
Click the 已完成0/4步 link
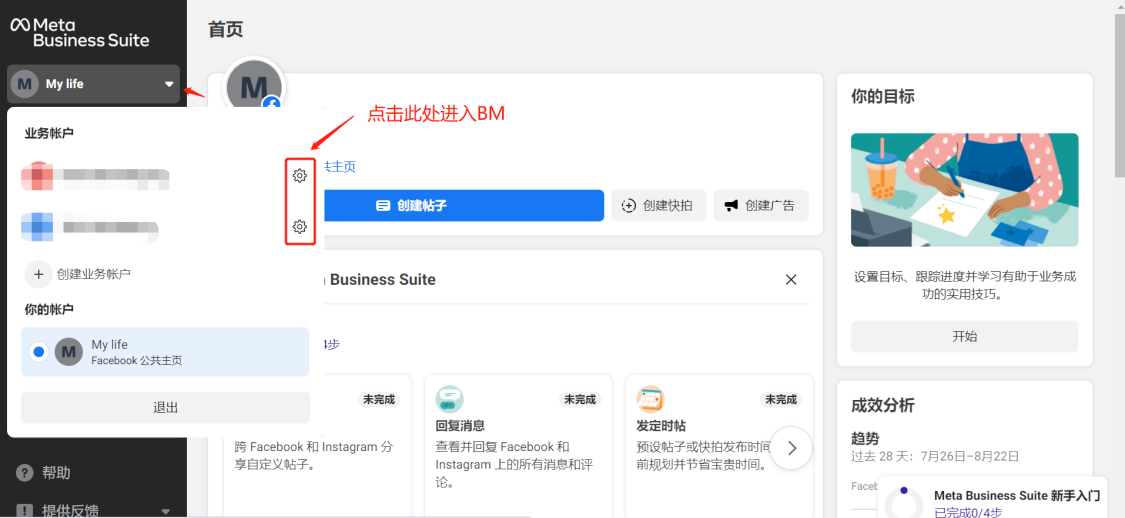pyautogui.click(x=968, y=512)
